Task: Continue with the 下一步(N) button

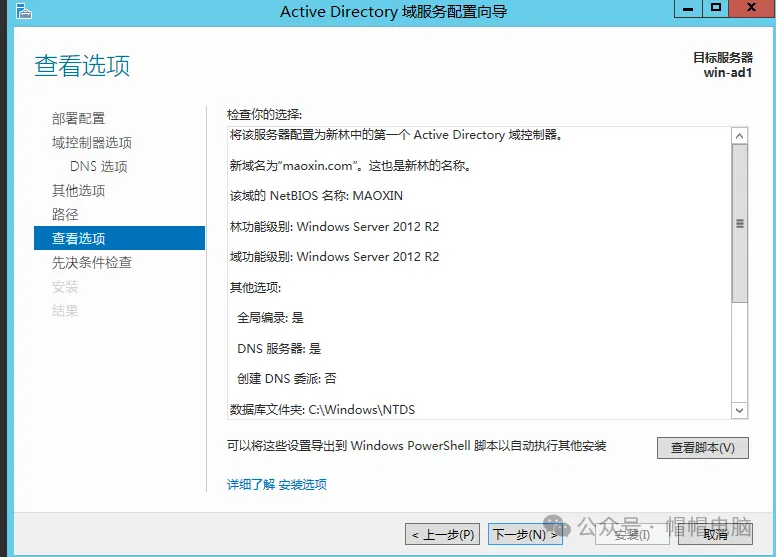Action: click(x=525, y=534)
